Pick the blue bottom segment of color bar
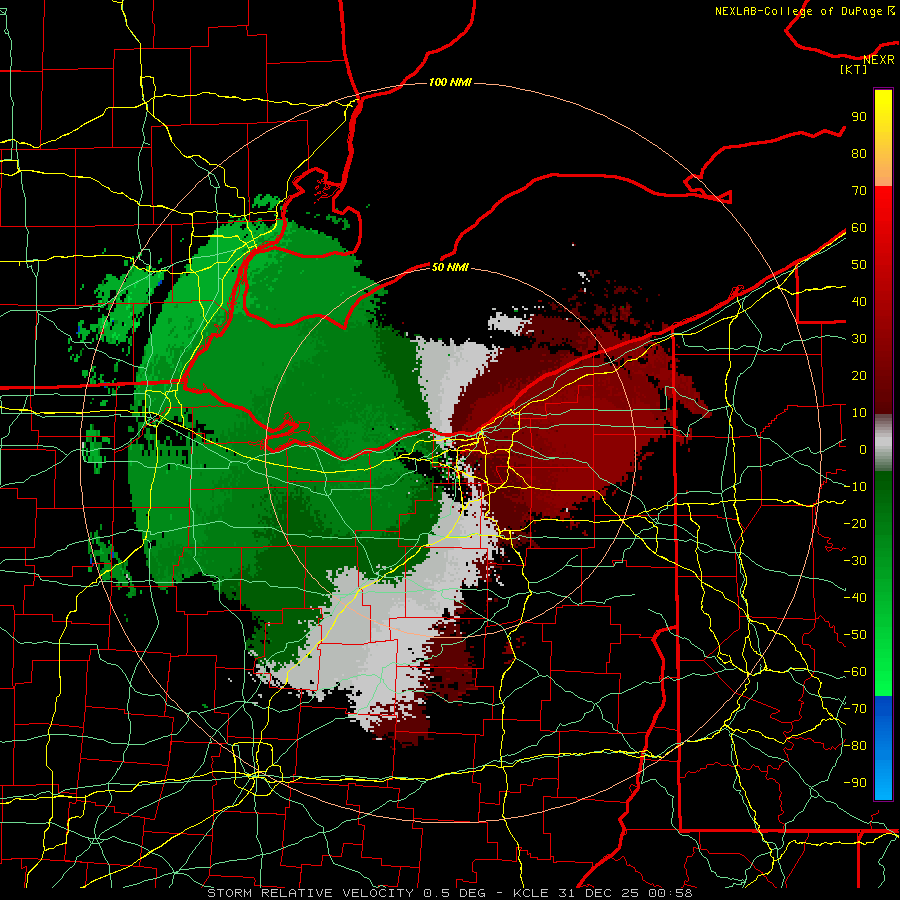 (x=883, y=748)
